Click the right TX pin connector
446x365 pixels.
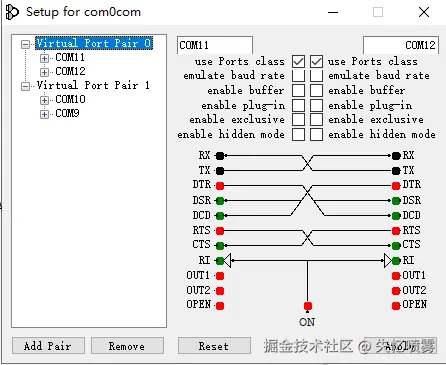[x=396, y=171]
